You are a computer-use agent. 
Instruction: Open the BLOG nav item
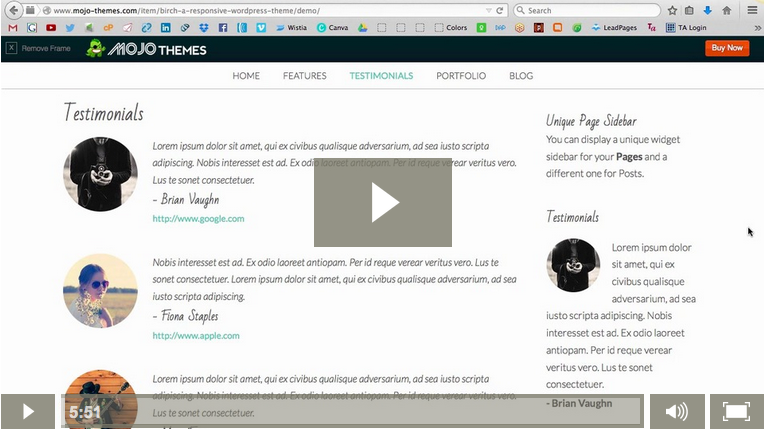point(521,76)
